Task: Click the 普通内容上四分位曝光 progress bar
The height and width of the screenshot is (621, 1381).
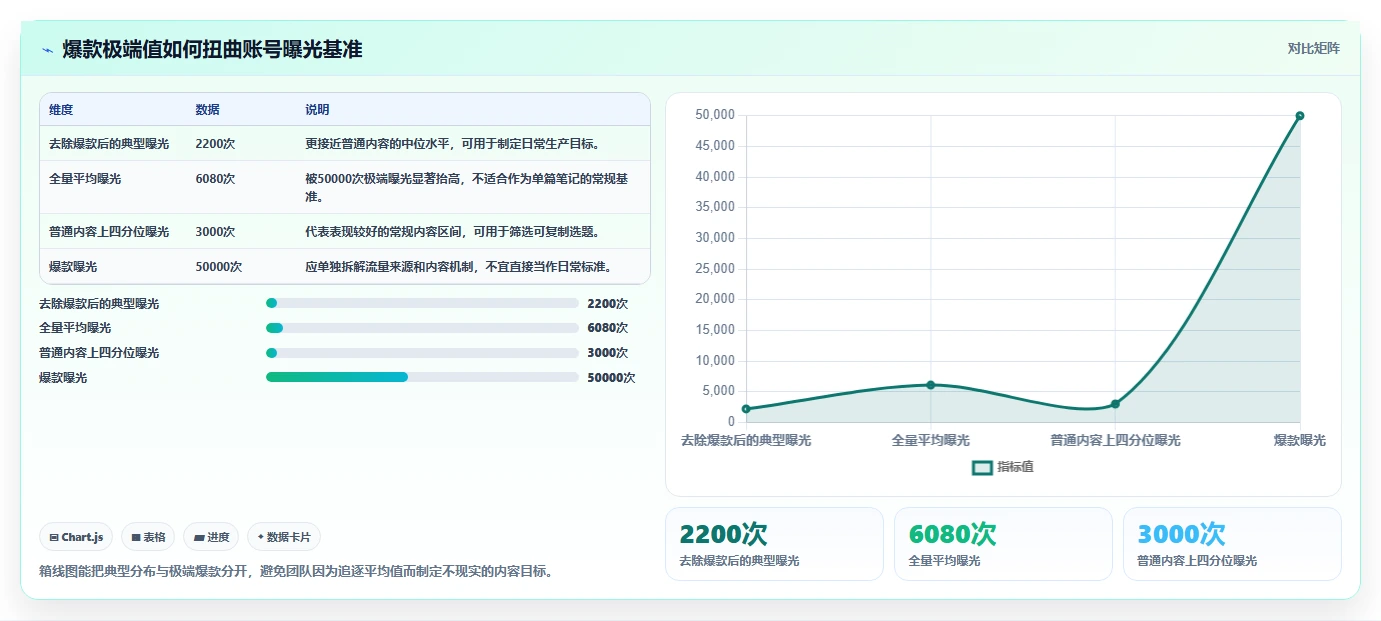Action: click(422, 353)
